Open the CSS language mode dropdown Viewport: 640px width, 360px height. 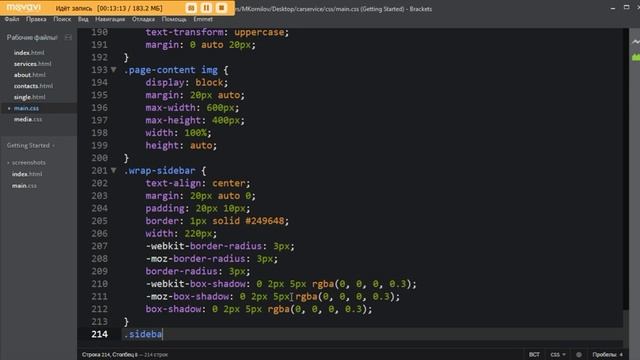pyautogui.click(x=558, y=355)
